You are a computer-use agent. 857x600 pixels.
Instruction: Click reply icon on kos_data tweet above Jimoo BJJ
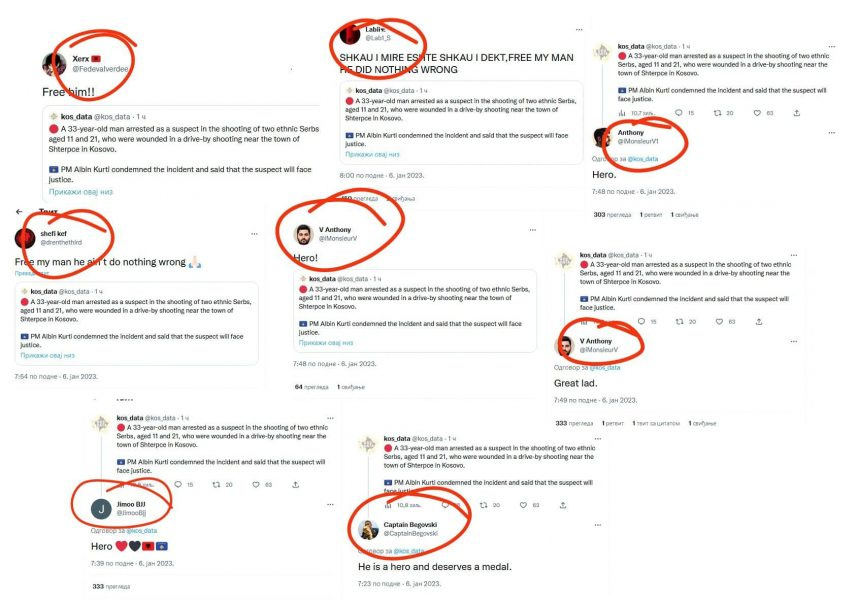coord(178,485)
